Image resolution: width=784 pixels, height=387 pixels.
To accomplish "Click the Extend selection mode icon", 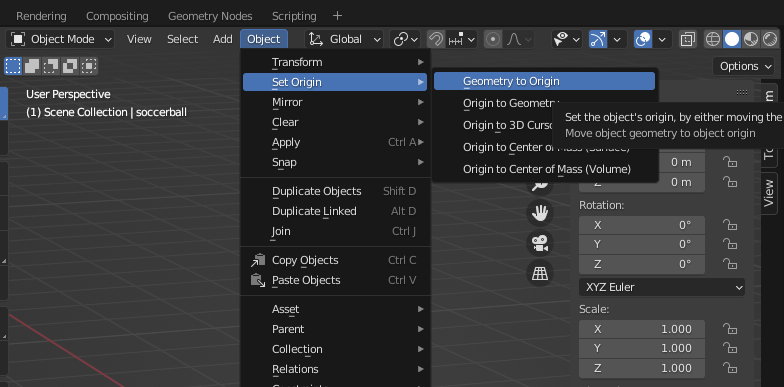I will [32, 66].
